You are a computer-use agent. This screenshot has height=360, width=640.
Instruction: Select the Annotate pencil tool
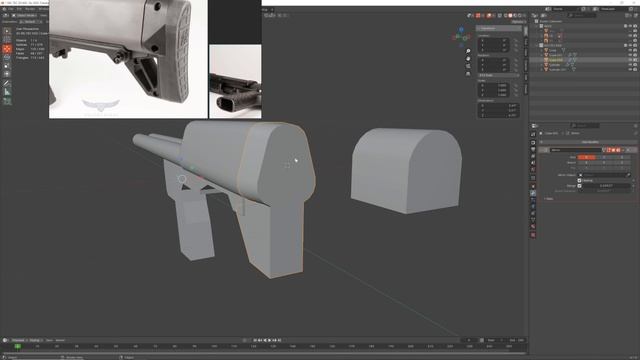[x=7, y=83]
